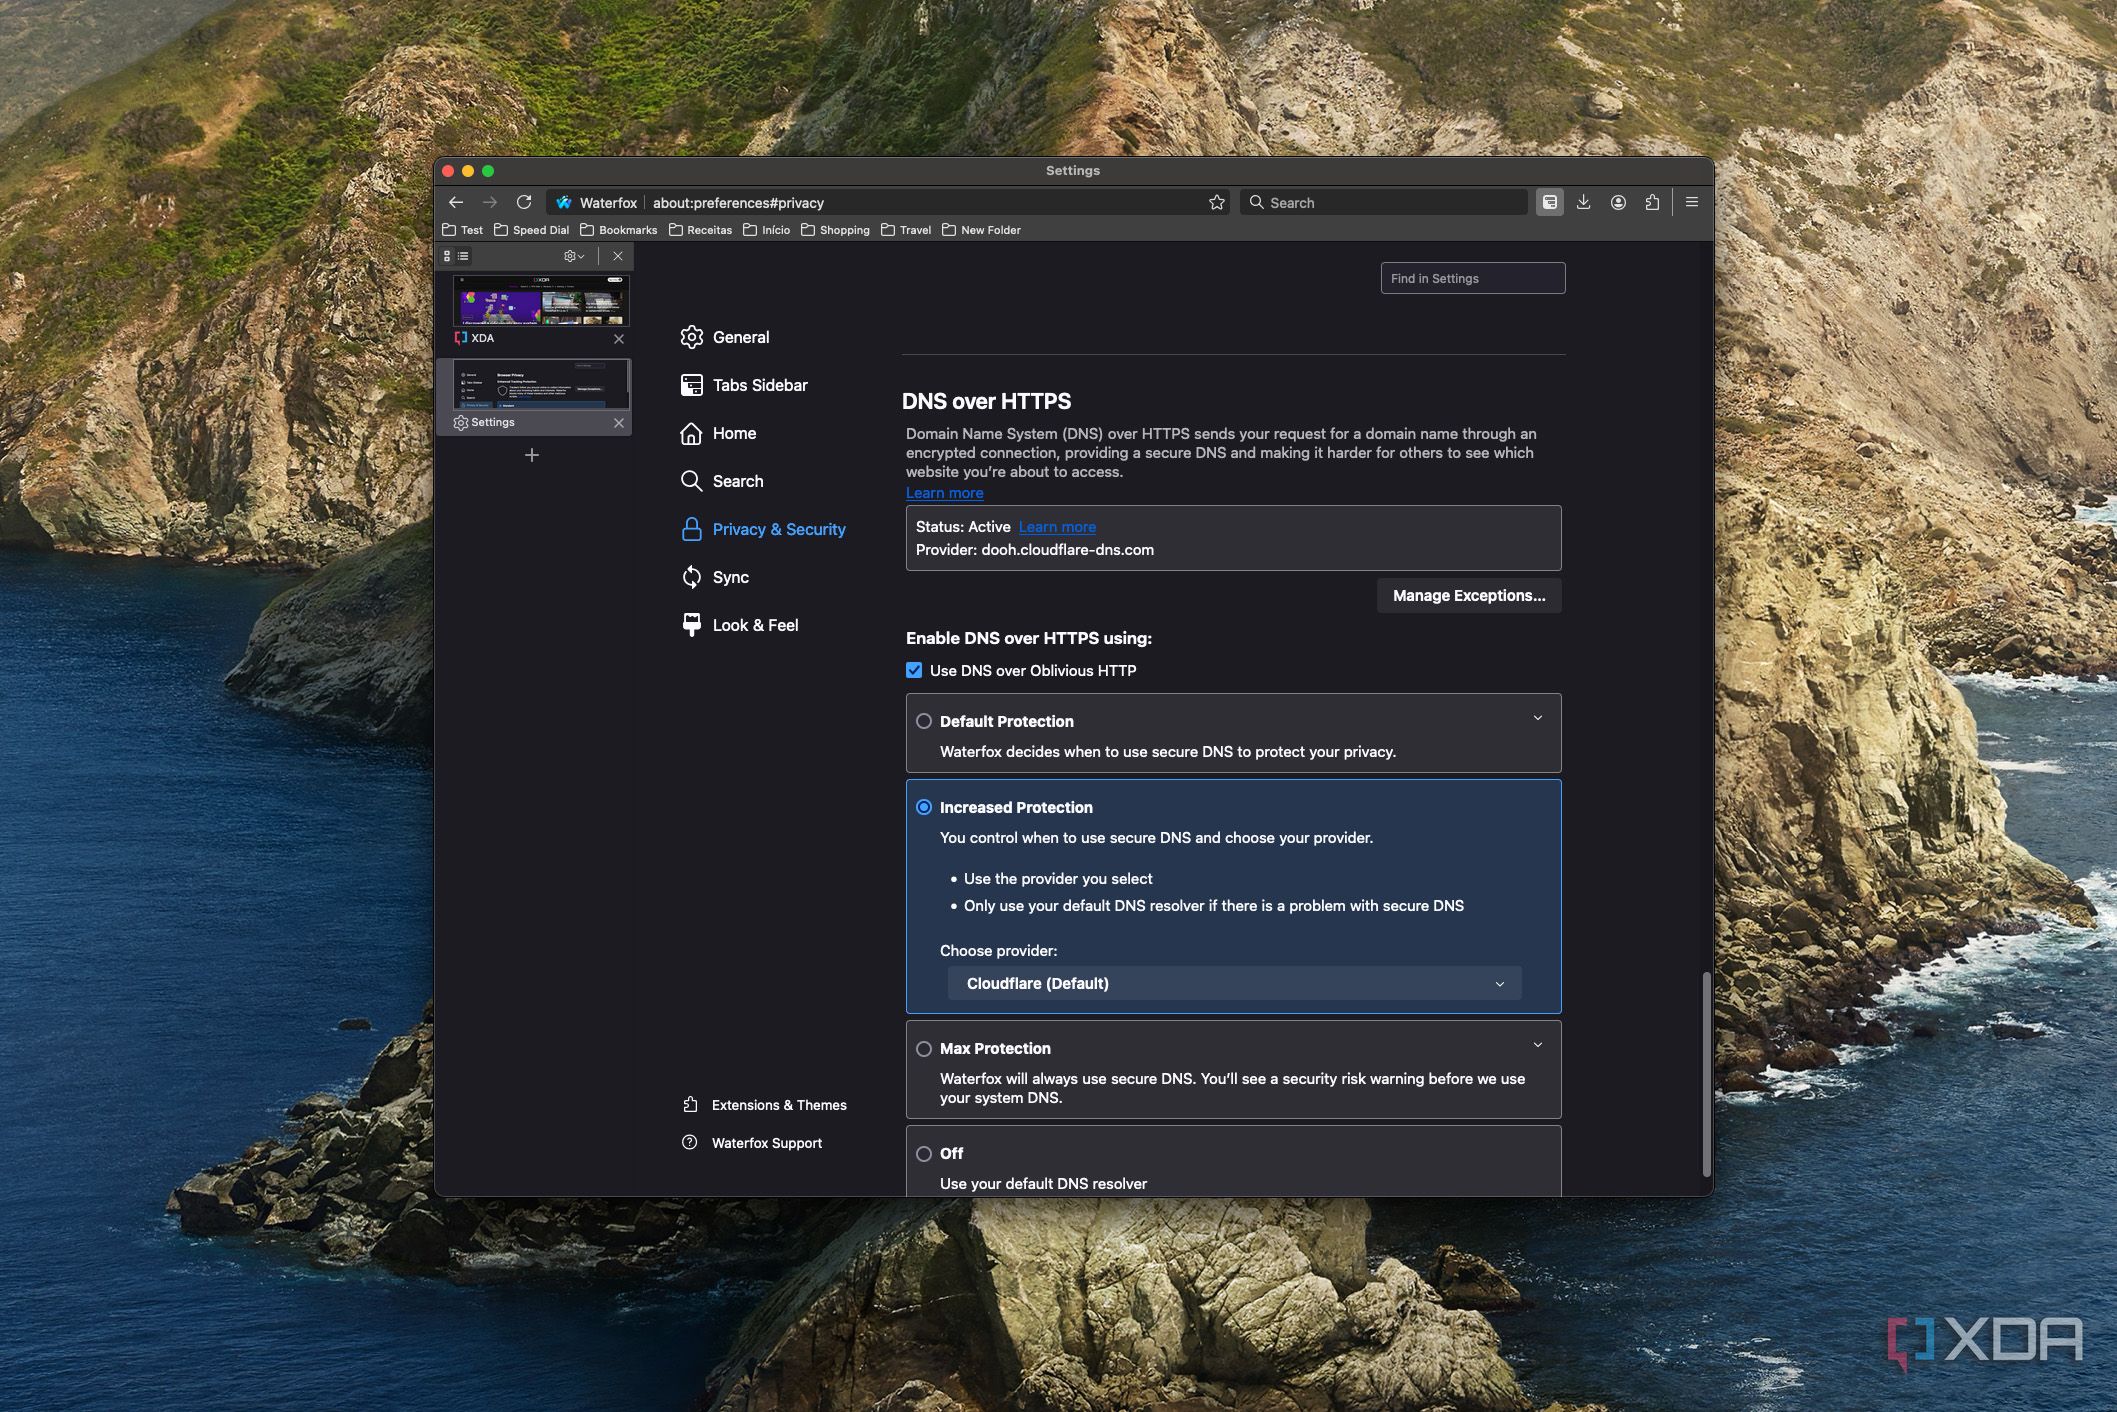The height and width of the screenshot is (1412, 2117).
Task: Open the Receitas bookmarks folder
Action: pyautogui.click(x=701, y=230)
